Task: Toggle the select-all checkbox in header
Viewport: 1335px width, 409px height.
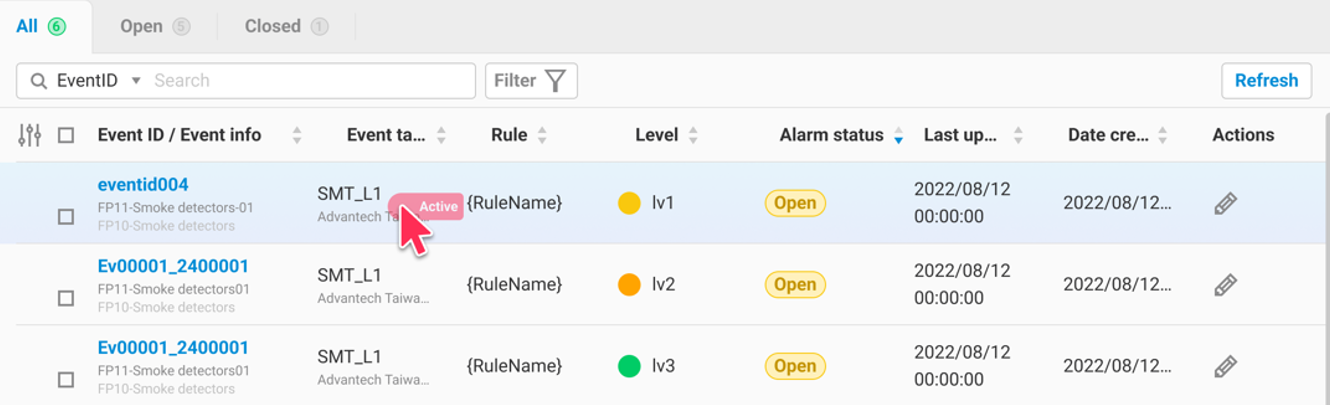Action: click(66, 135)
